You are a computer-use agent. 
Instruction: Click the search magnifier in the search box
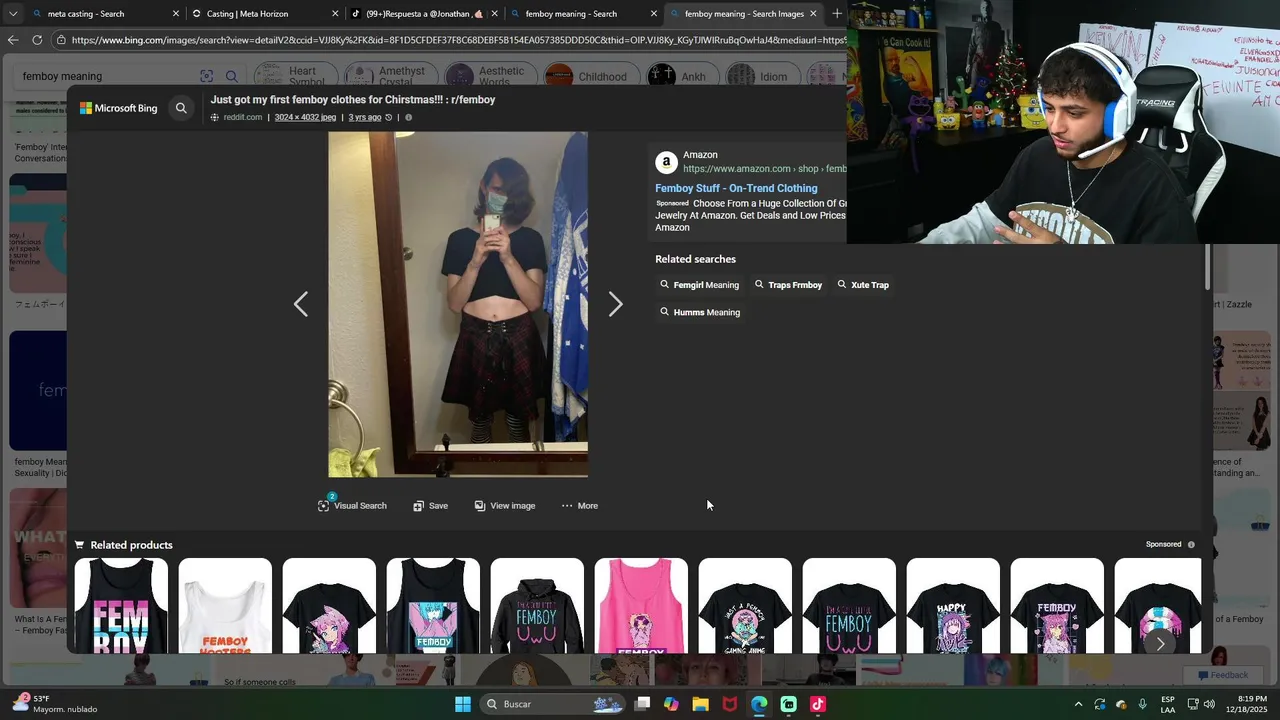231,76
